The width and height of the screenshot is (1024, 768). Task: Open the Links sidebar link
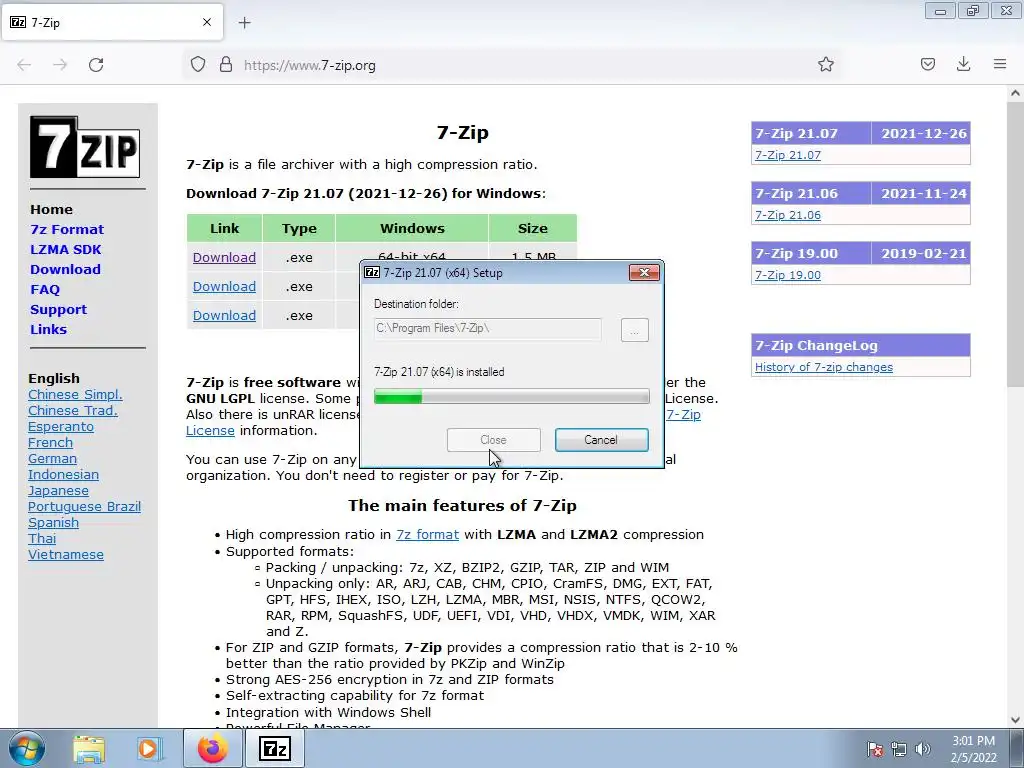click(48, 330)
